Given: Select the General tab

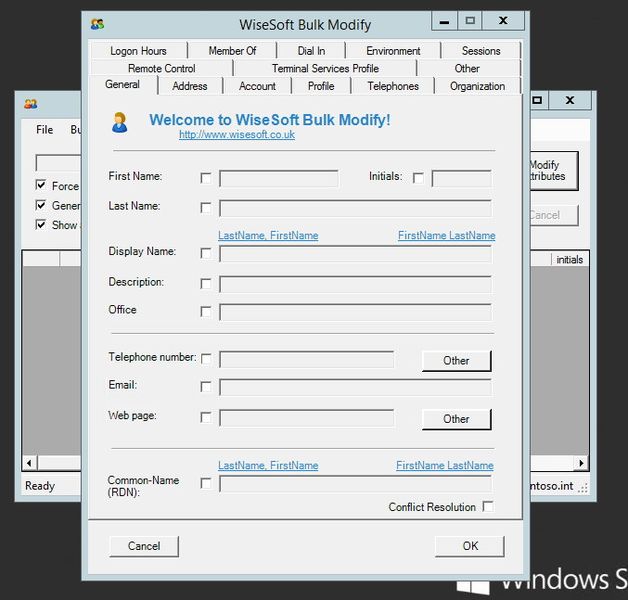Looking at the screenshot, I should (123, 85).
